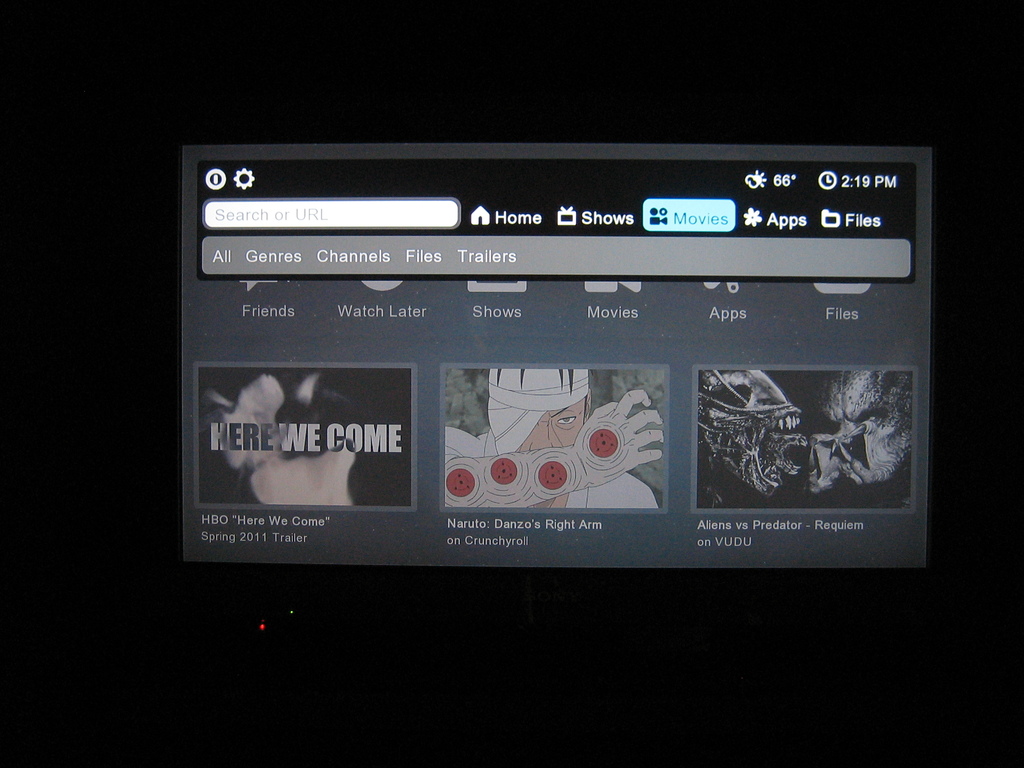Click the clock icon next to 2:19 PM

[827, 180]
